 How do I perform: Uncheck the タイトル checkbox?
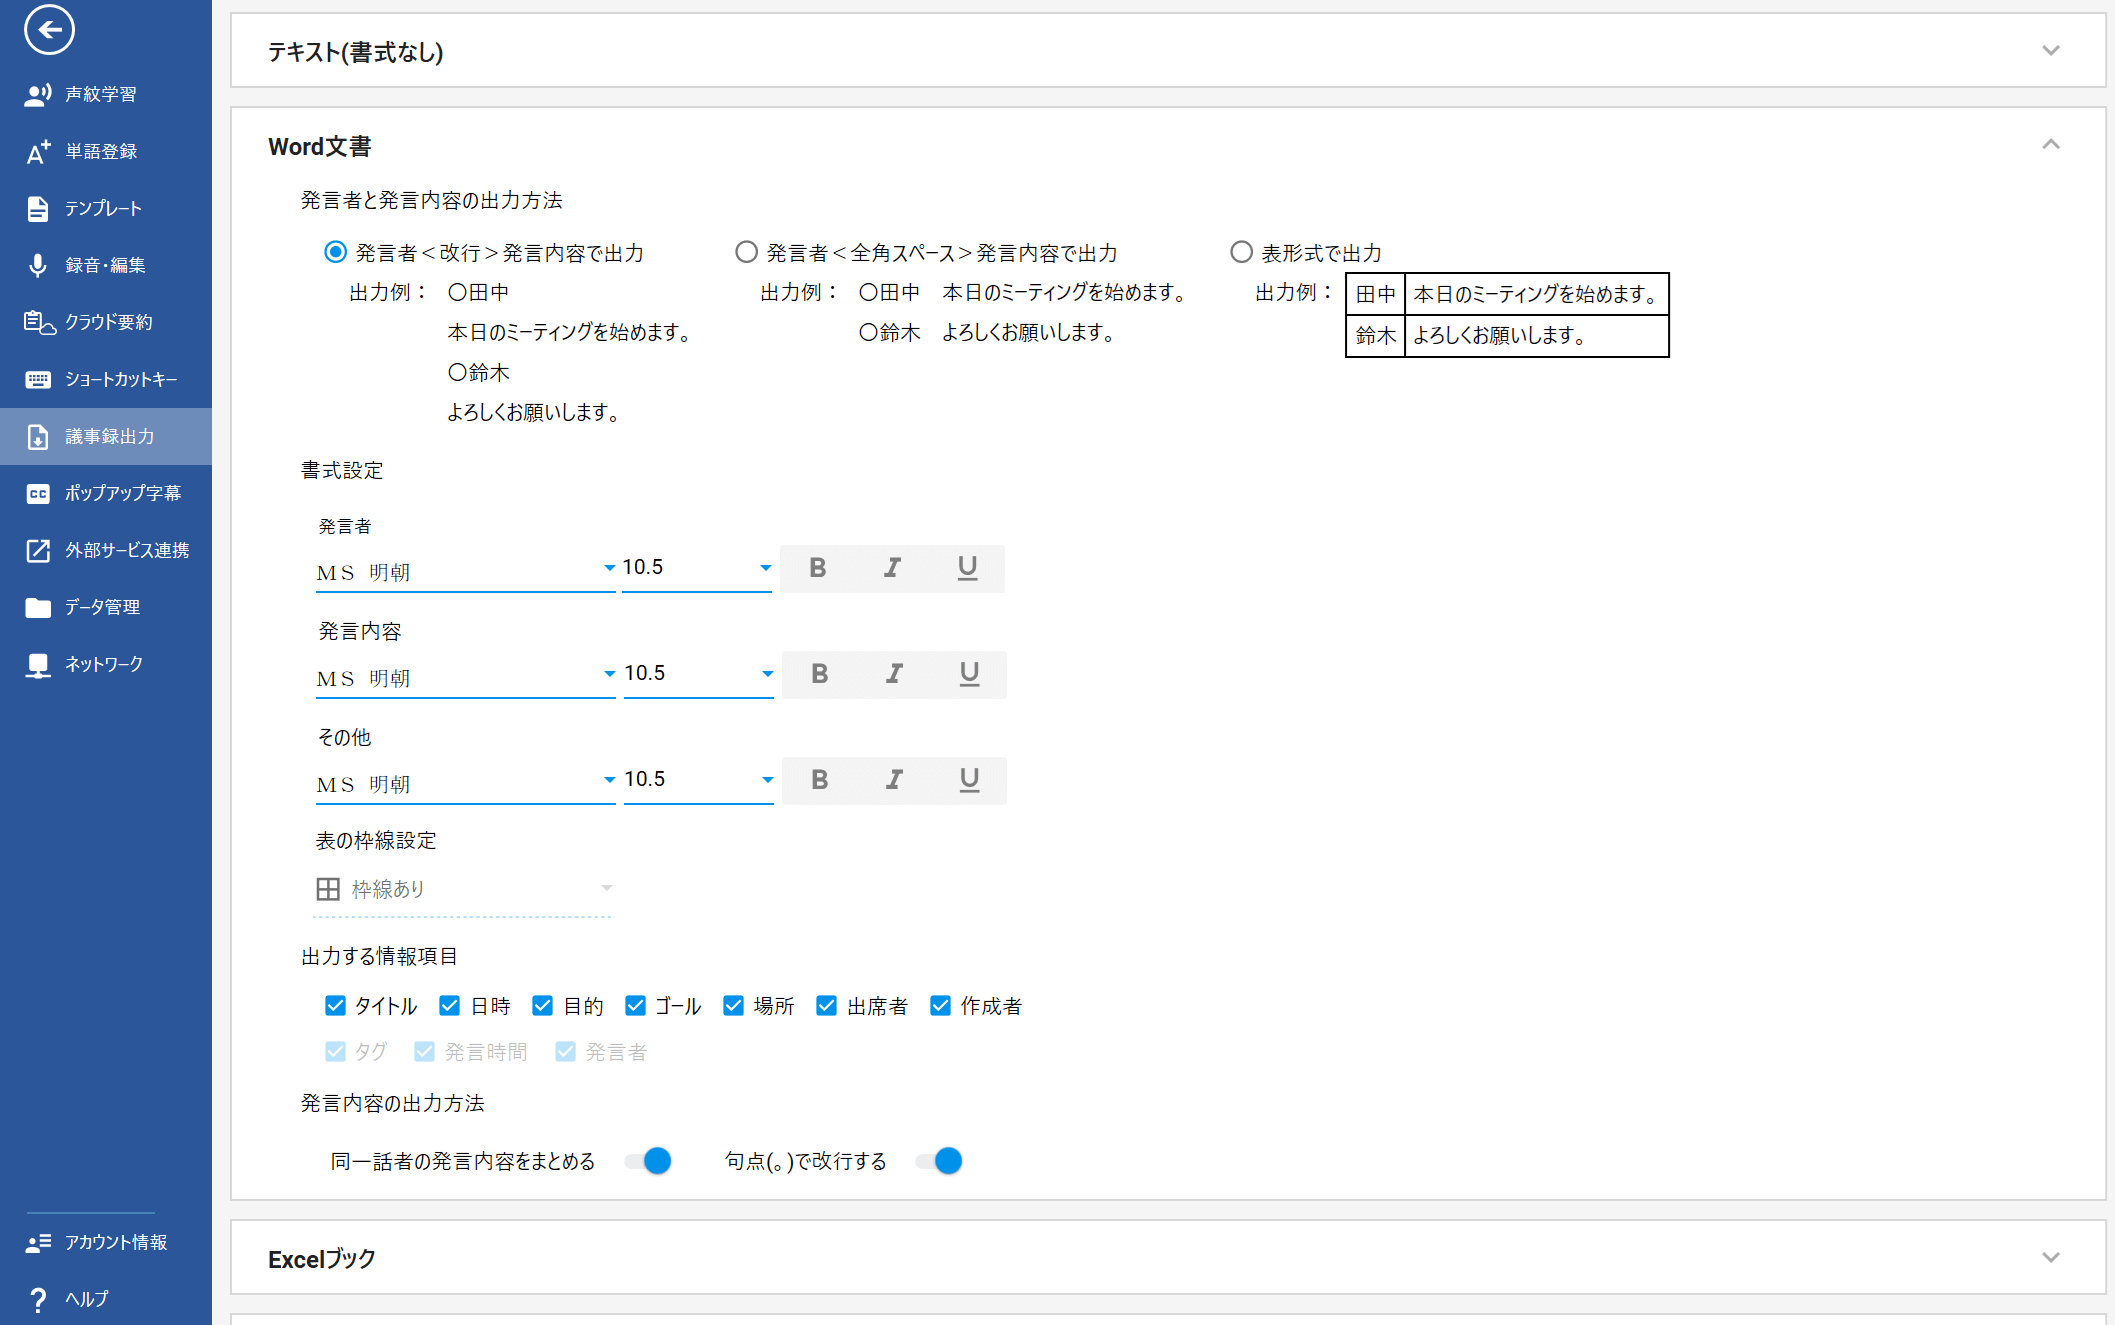pos(335,1006)
